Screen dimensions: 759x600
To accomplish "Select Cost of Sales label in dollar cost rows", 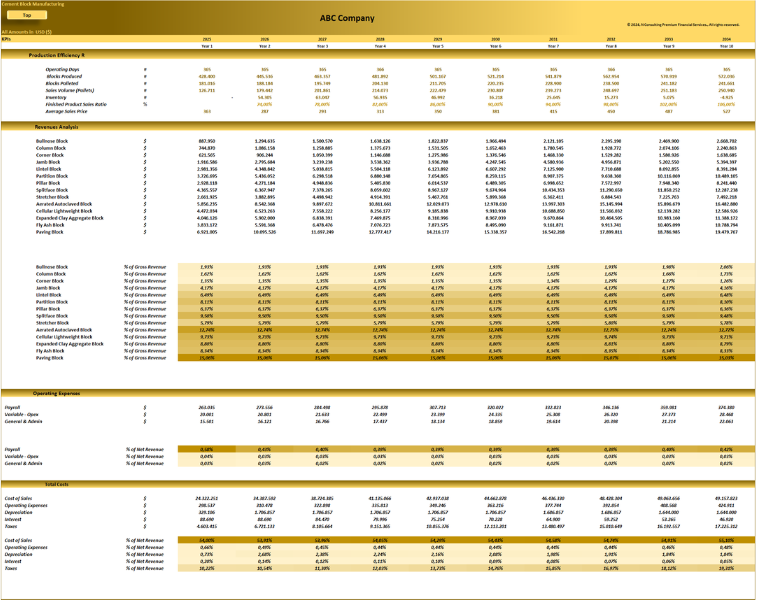I will point(18,498).
